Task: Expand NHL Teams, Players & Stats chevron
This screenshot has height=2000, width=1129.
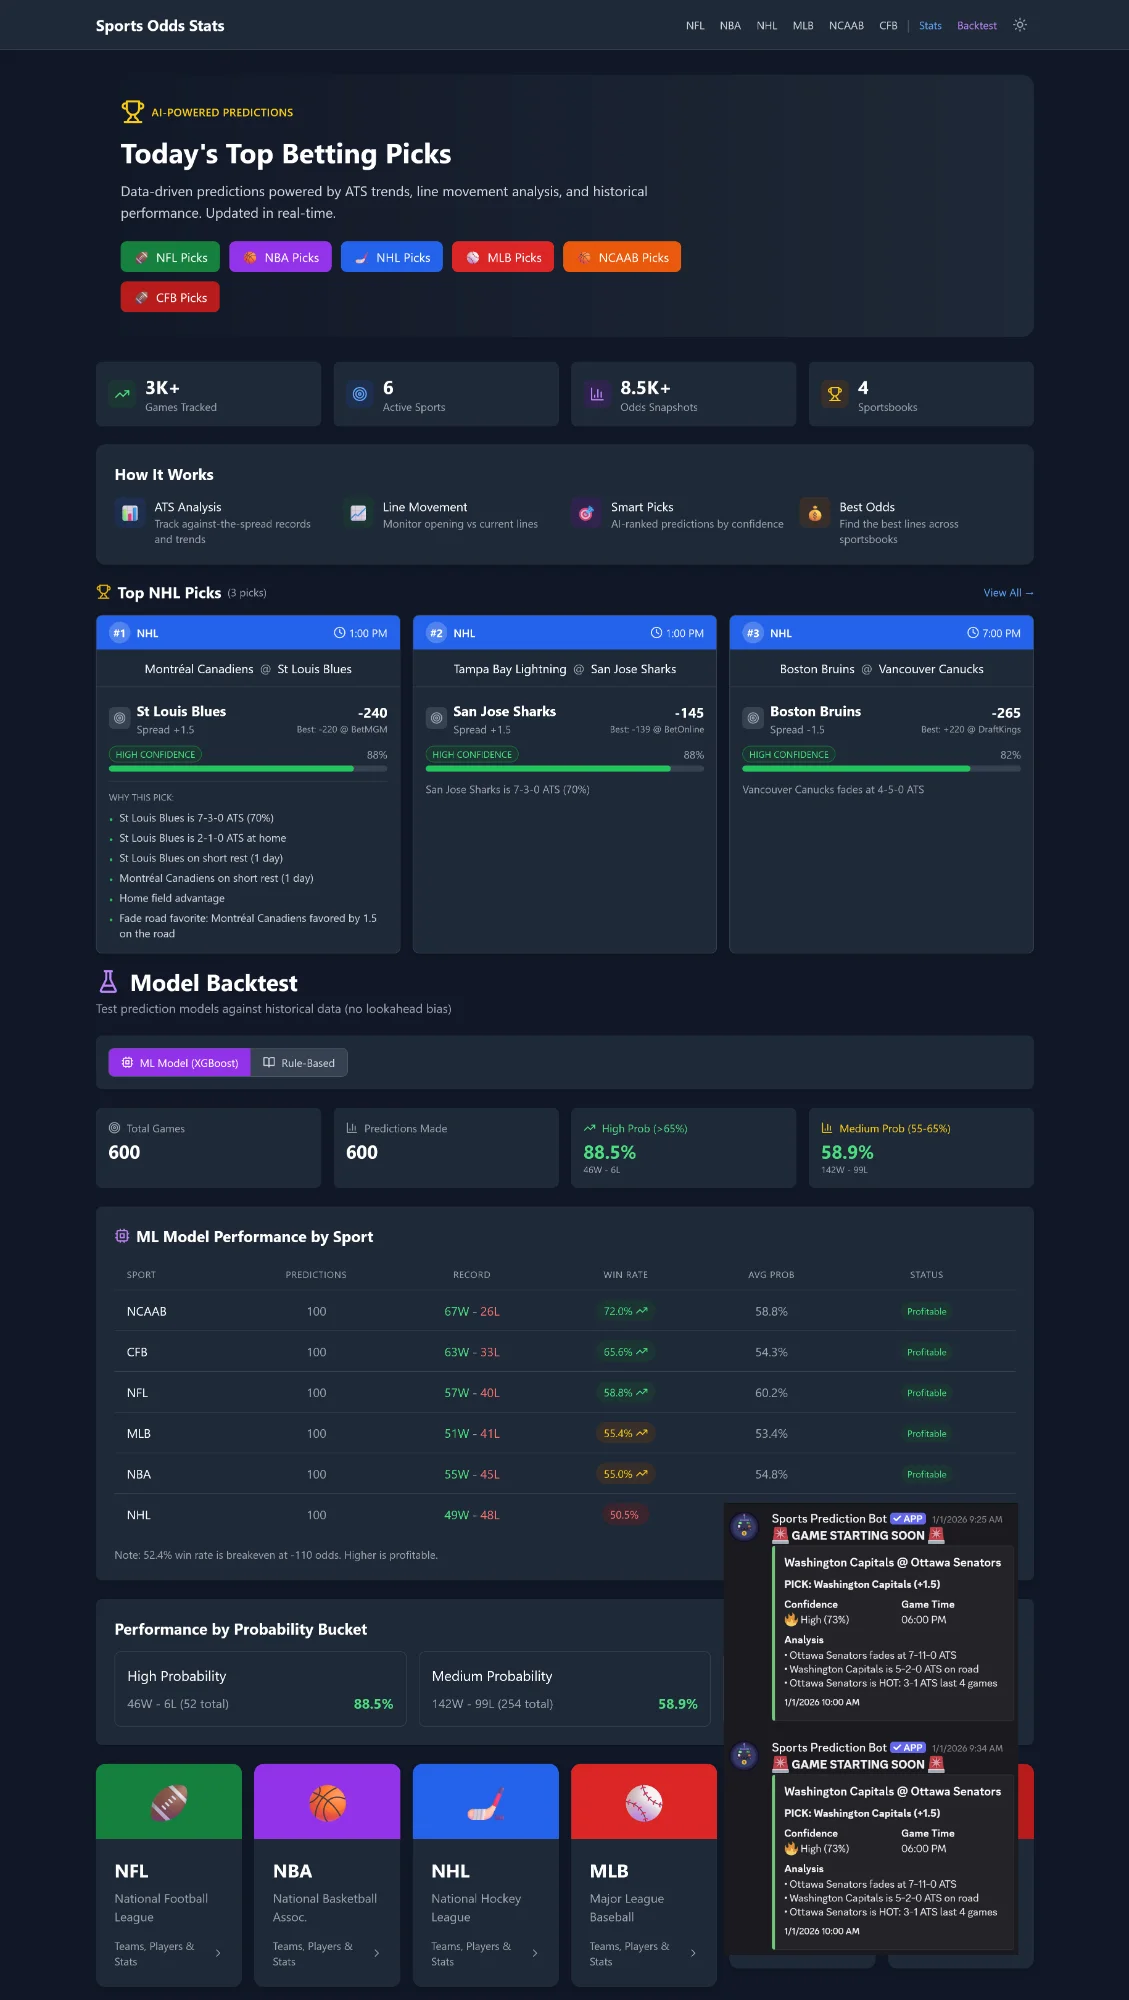Action: 535,1953
